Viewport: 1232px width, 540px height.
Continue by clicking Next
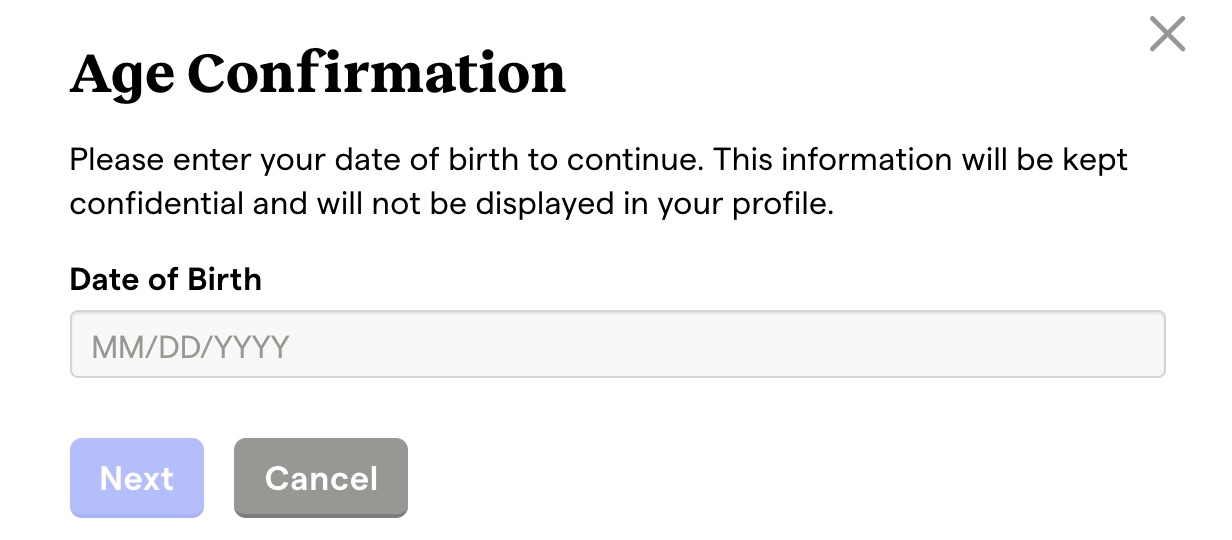pyautogui.click(x=137, y=478)
